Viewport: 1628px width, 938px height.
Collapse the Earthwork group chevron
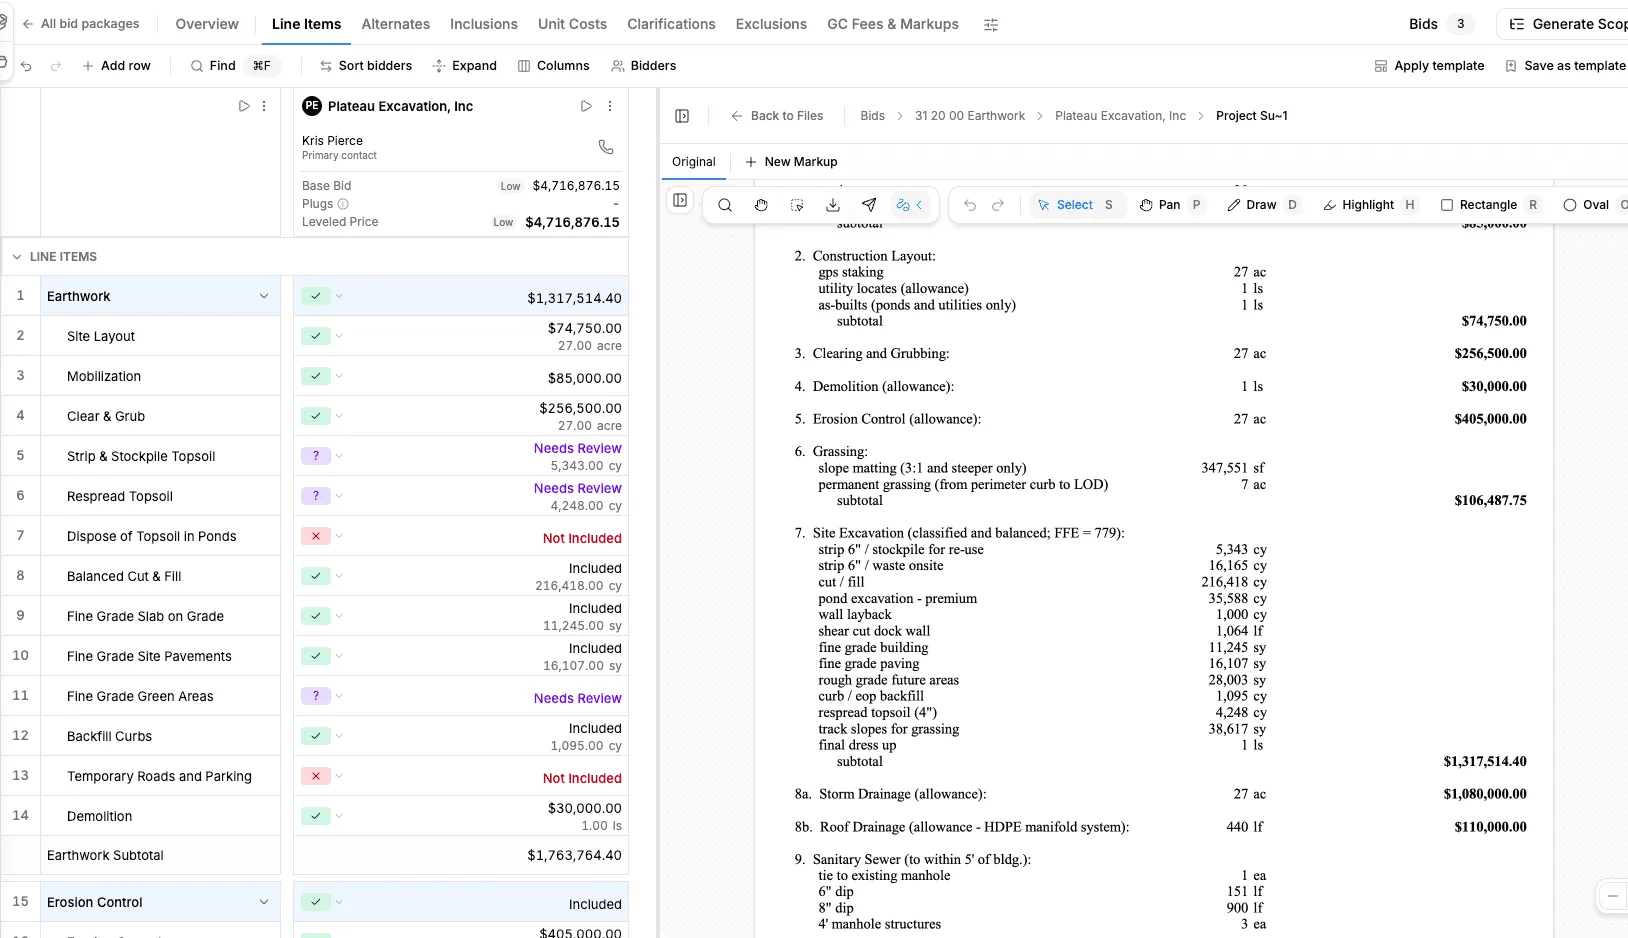click(264, 296)
